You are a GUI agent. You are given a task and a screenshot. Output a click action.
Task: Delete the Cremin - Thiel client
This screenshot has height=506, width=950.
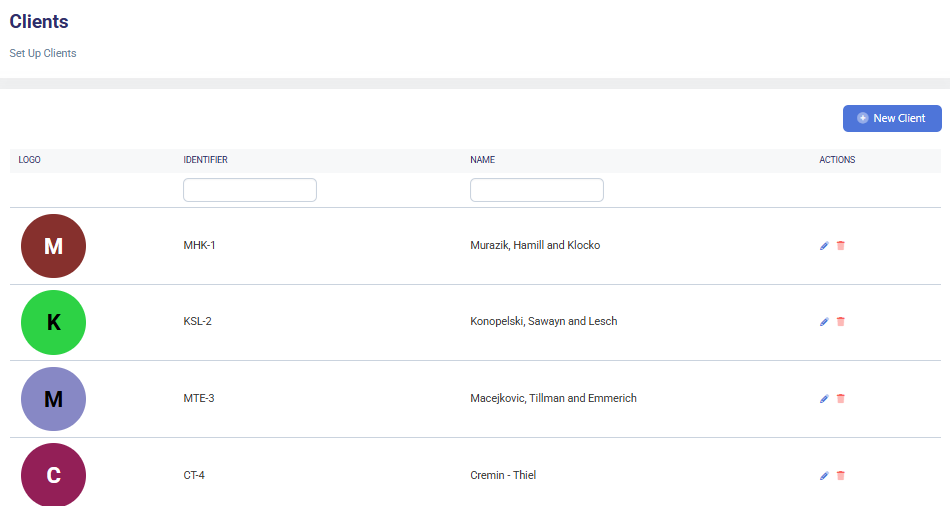click(x=841, y=476)
